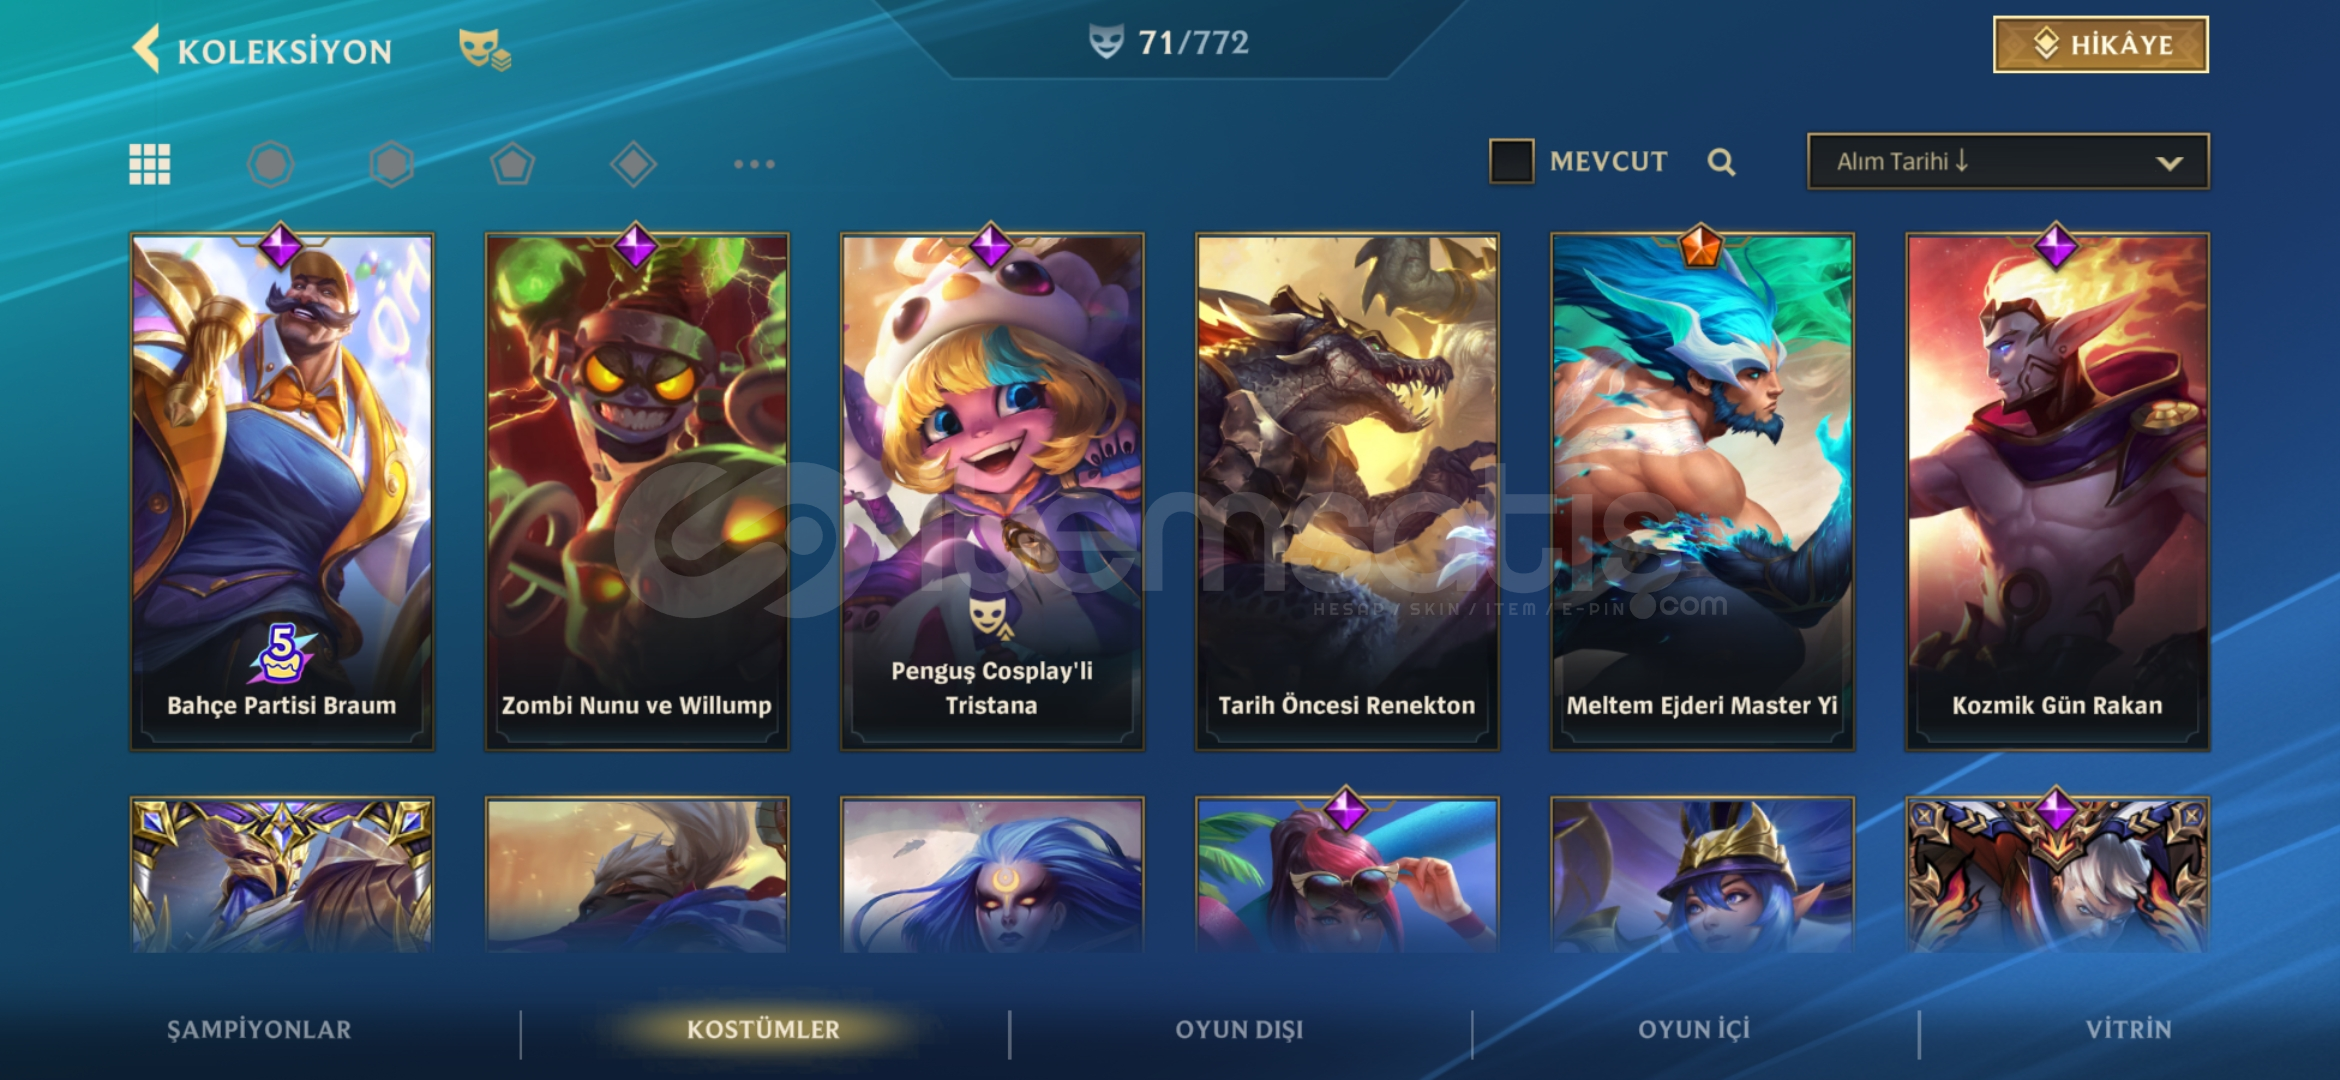
Task: Open skin search magnifier icon
Action: pos(1721,162)
